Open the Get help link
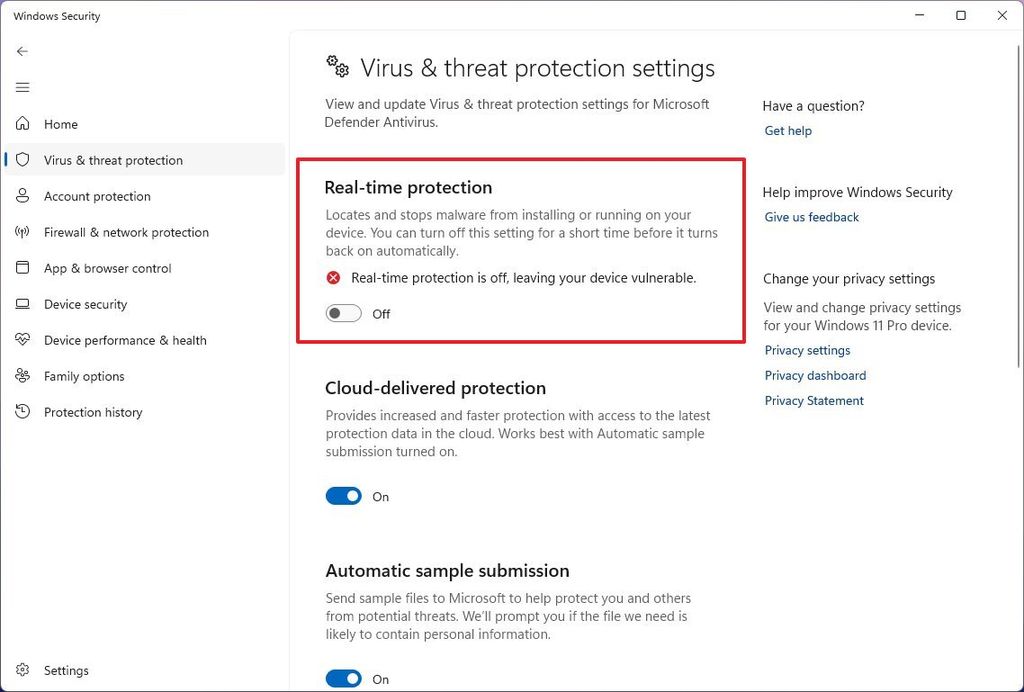 [x=788, y=130]
